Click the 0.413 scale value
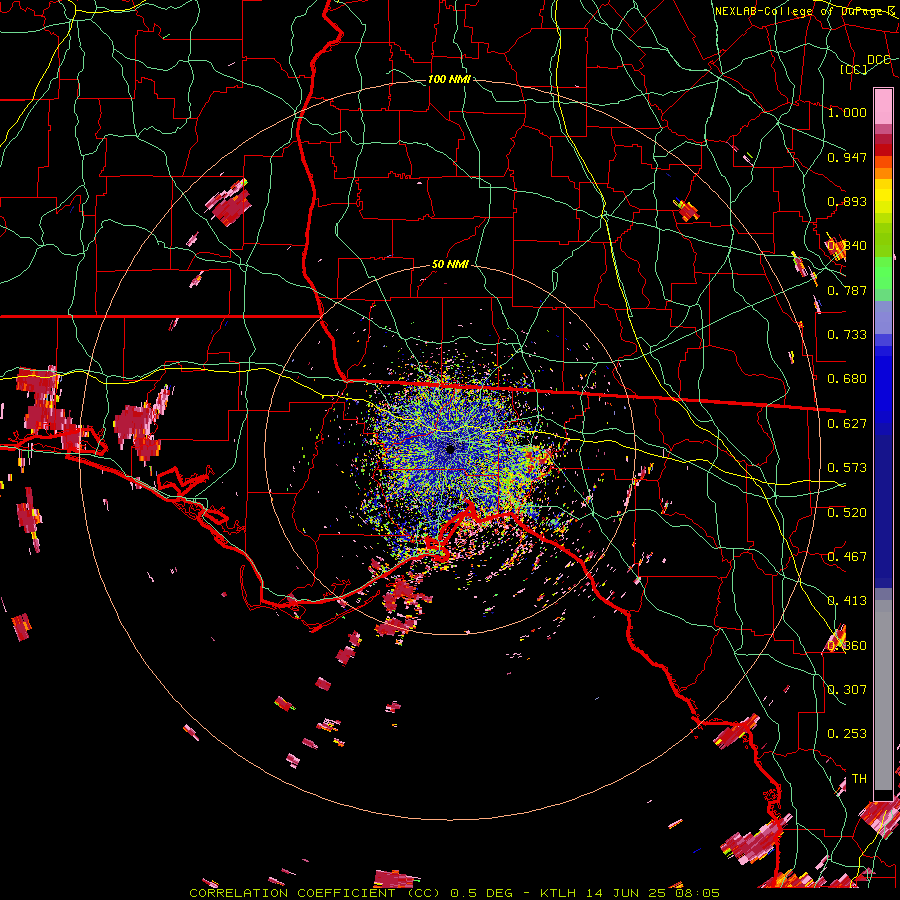The width and height of the screenshot is (900, 900). [x=847, y=601]
